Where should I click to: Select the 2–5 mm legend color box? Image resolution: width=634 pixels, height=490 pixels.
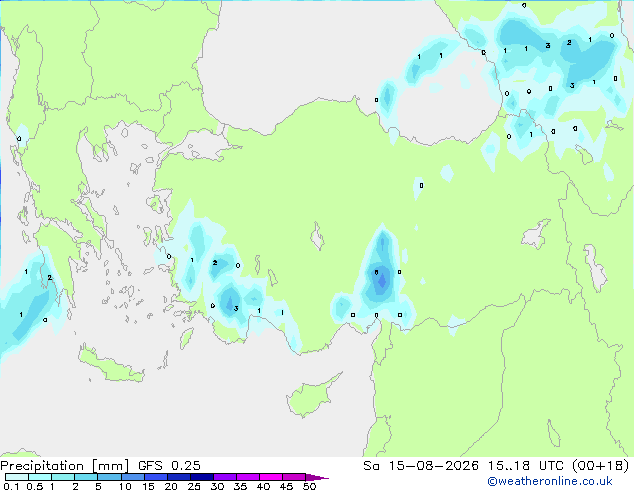tap(86, 477)
